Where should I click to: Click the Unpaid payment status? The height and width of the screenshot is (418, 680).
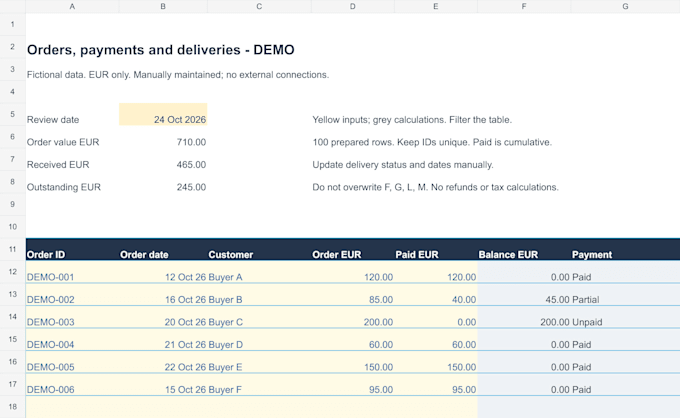tap(587, 322)
